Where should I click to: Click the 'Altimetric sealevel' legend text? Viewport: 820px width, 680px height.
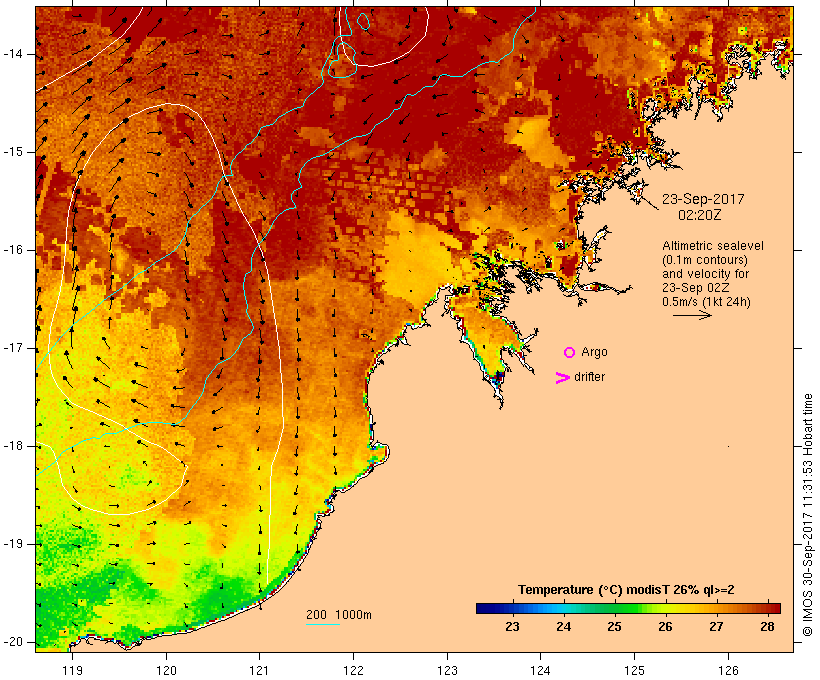coord(713,246)
